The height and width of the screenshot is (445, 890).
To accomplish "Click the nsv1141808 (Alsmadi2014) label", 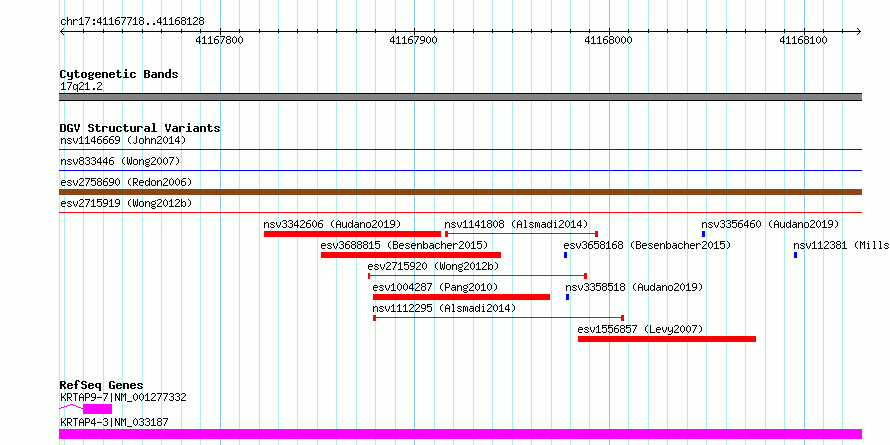I will click(516, 224).
